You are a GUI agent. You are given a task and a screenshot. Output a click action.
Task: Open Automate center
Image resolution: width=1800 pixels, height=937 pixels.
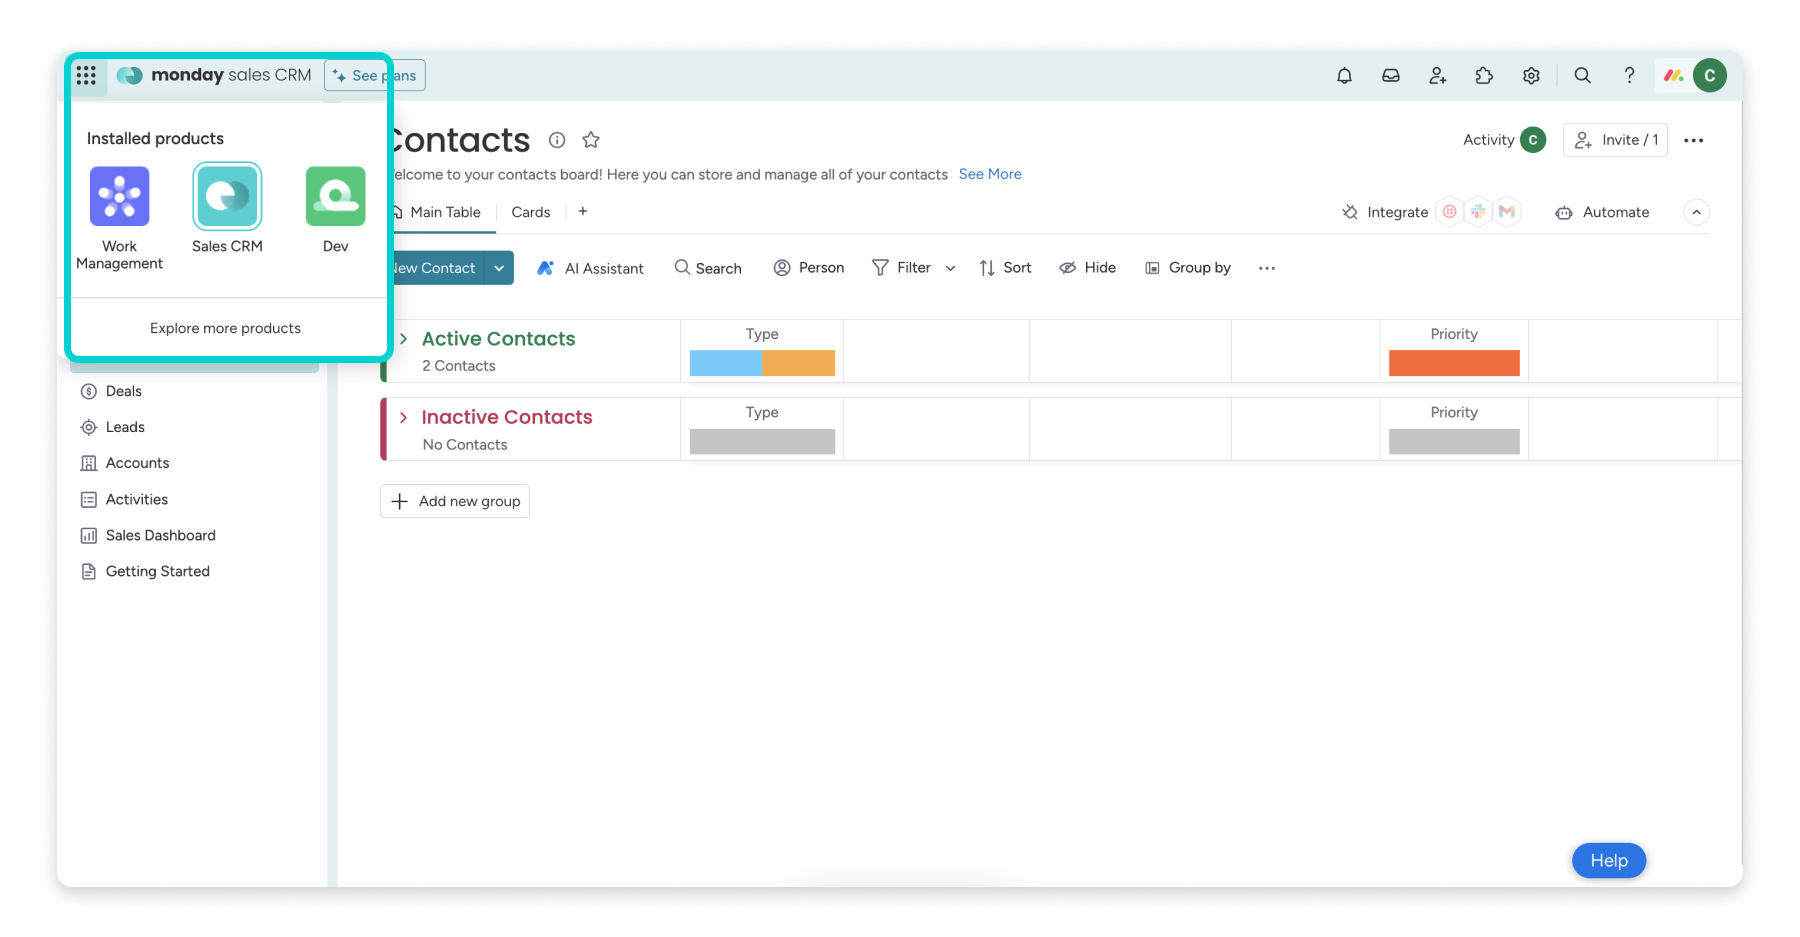click(x=1602, y=212)
